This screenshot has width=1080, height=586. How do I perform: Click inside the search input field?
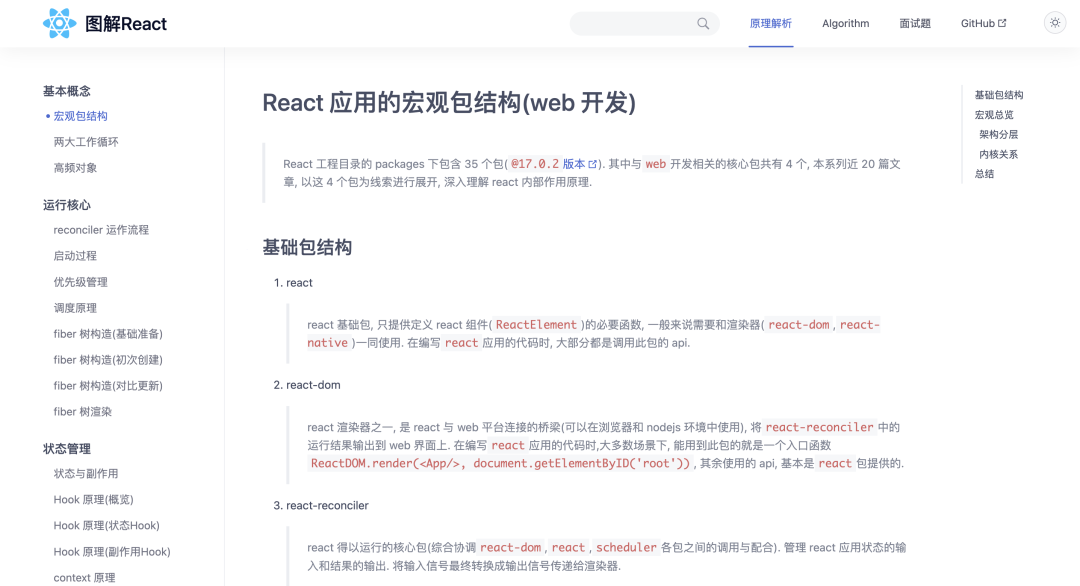click(x=640, y=23)
